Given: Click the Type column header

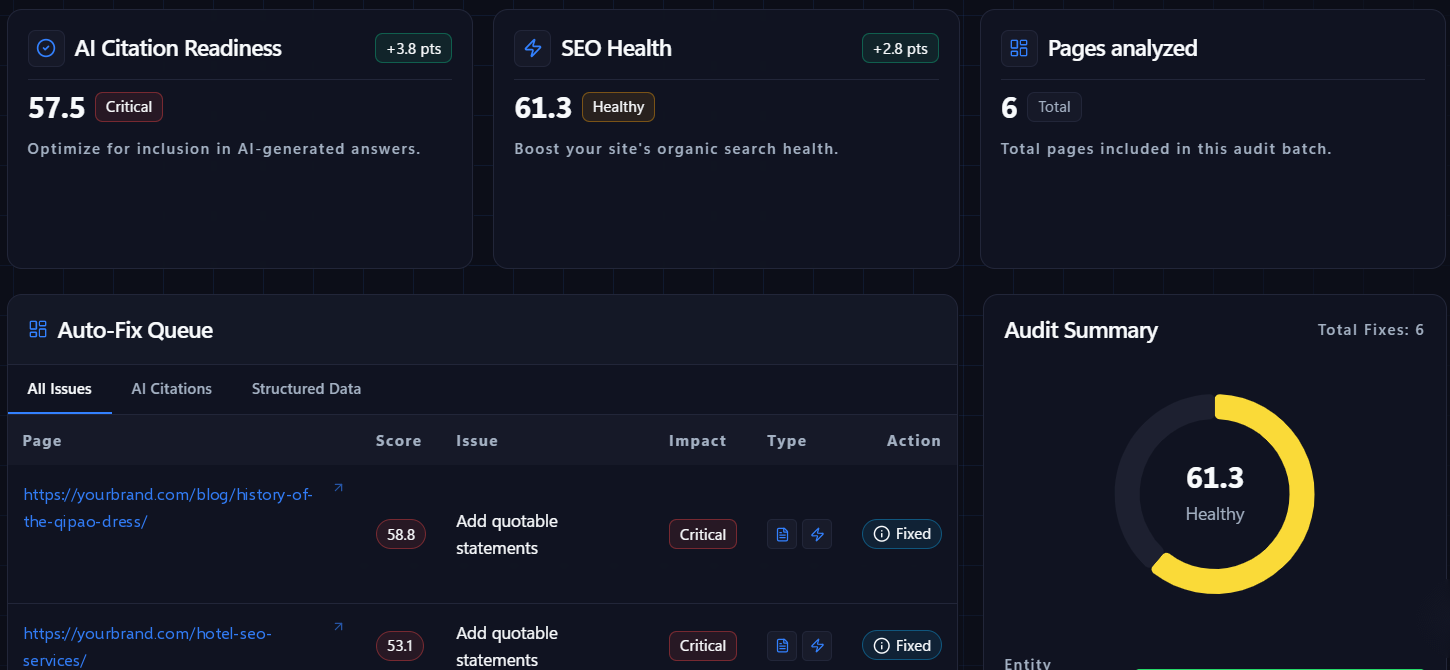Looking at the screenshot, I should coord(787,441).
